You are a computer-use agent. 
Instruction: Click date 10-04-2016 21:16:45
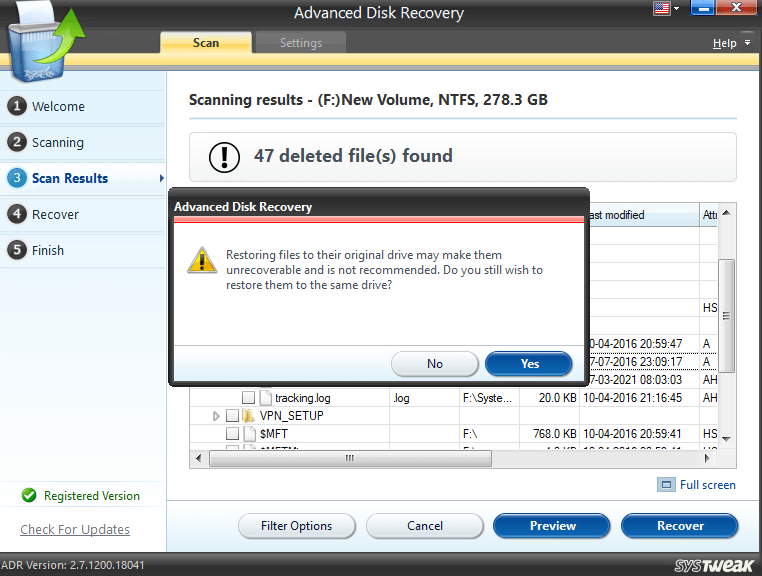[x=632, y=398]
